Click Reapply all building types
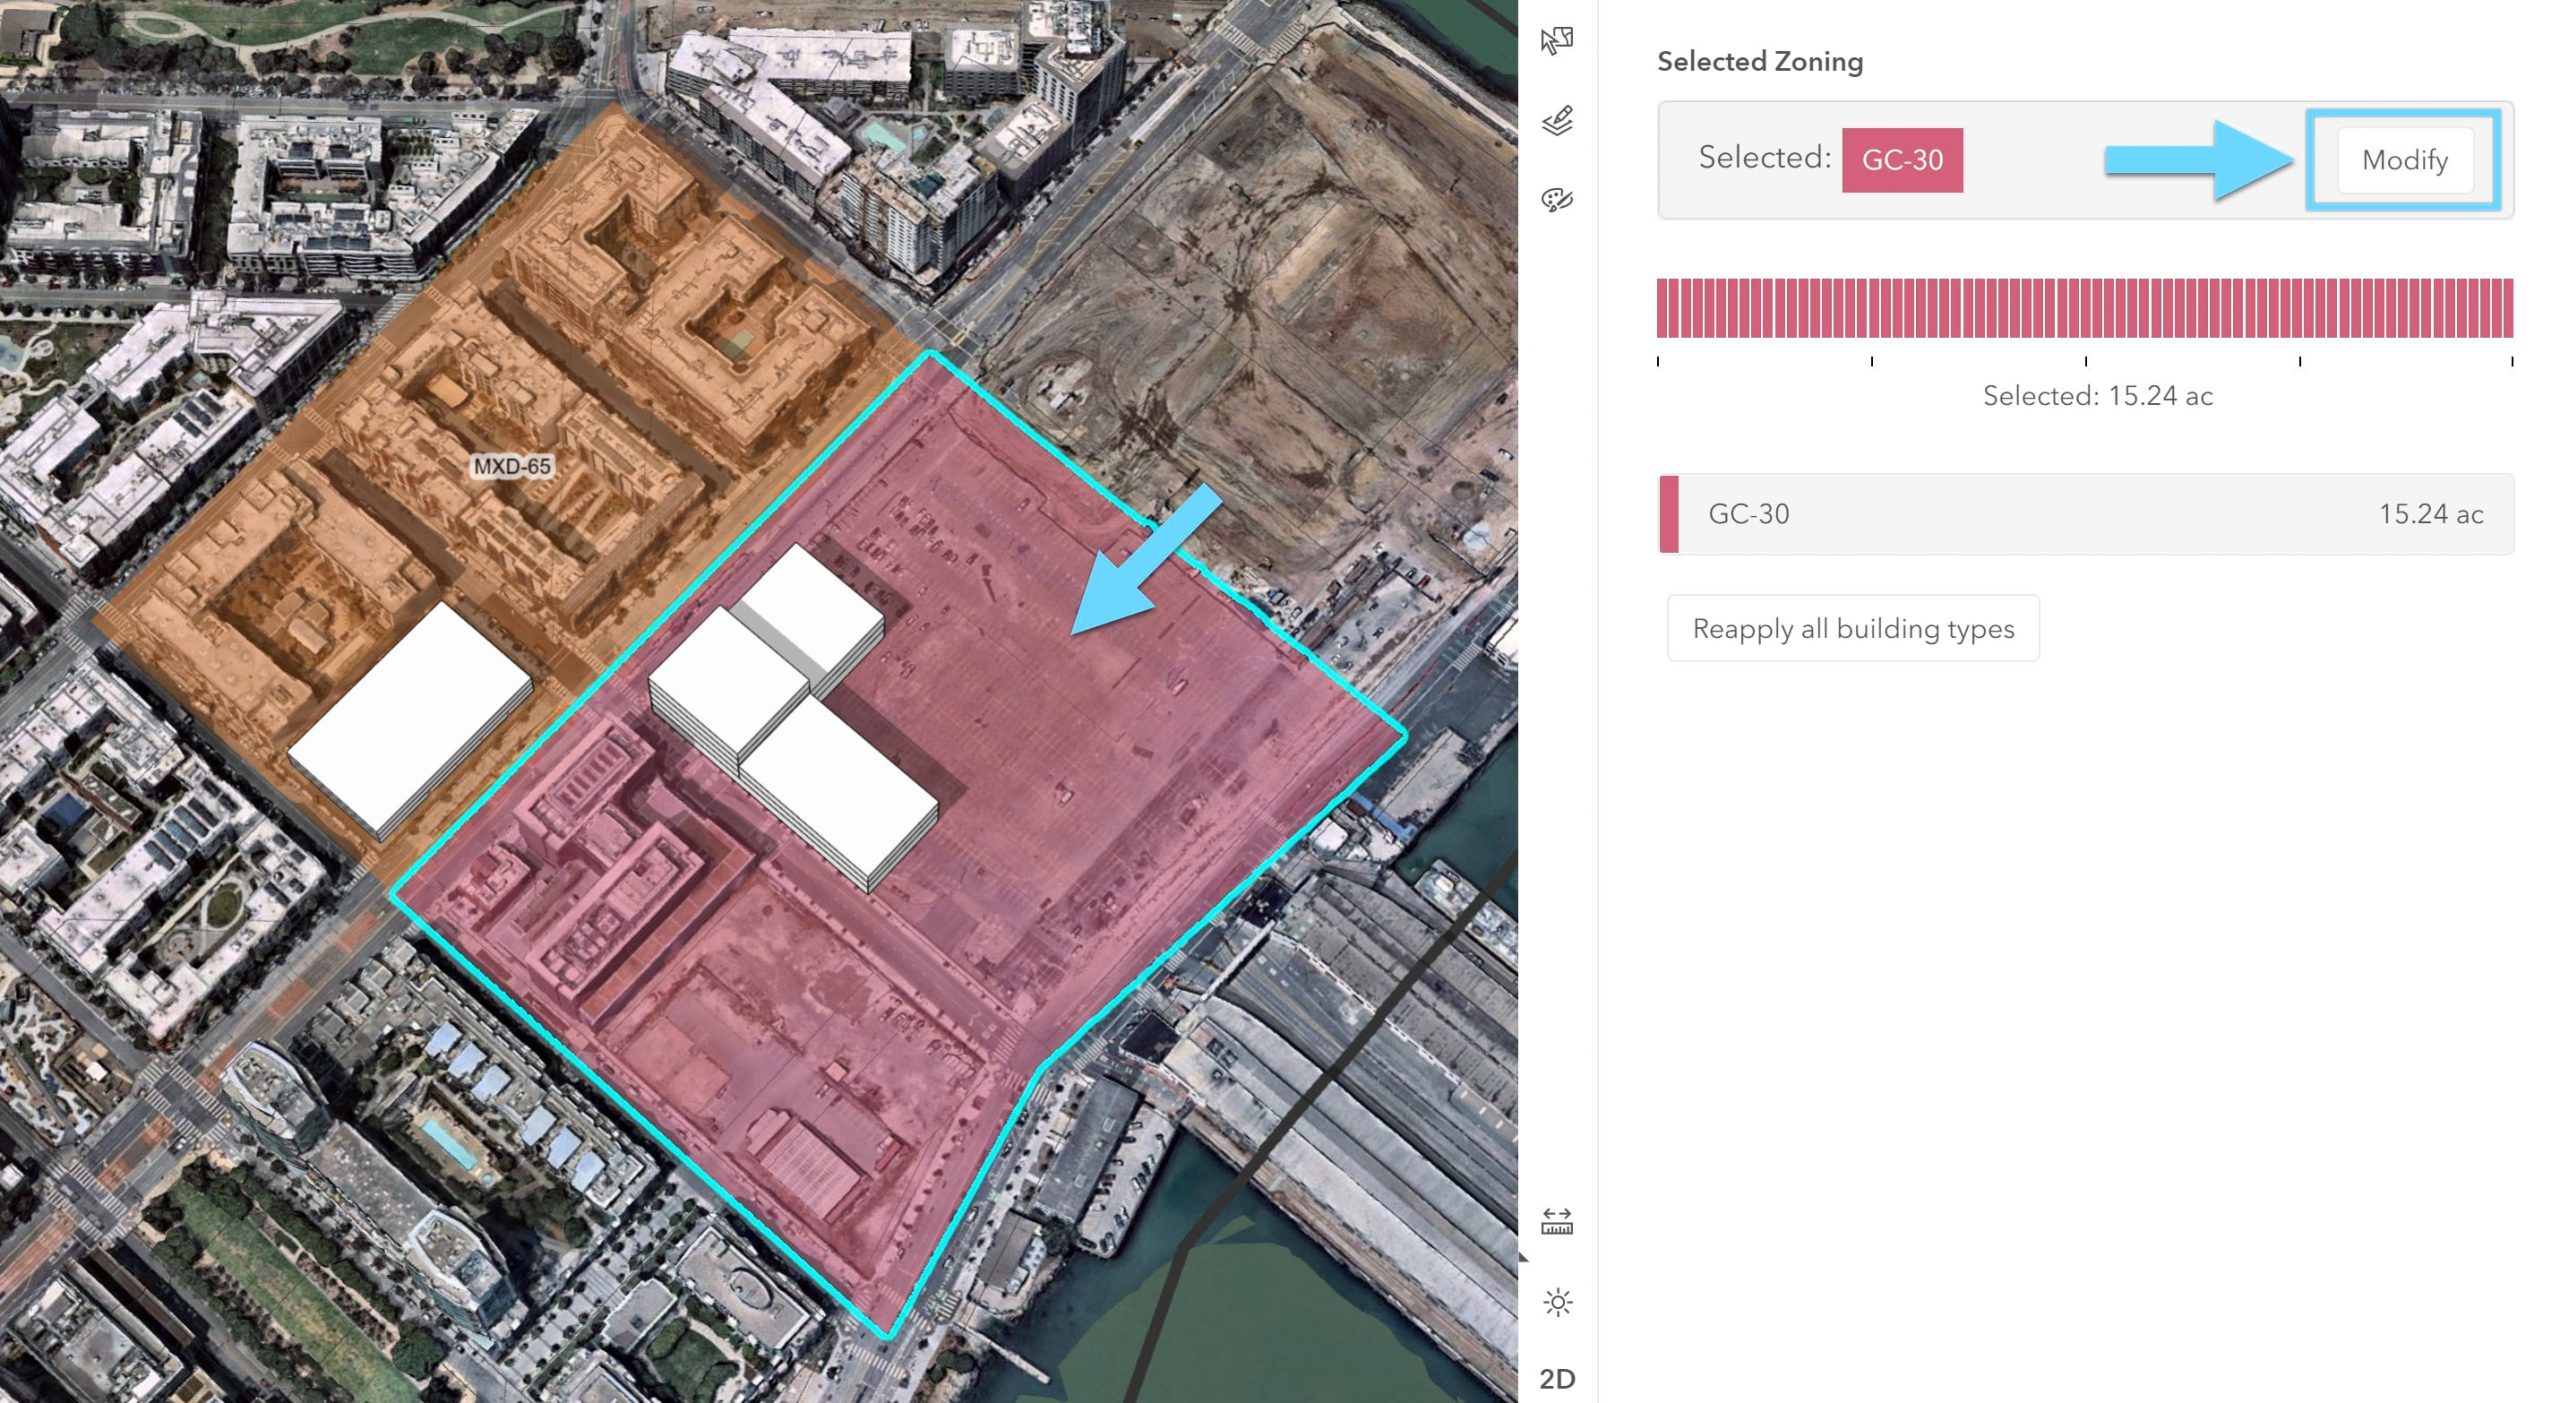Screen dimensions: 2560x1403 pyautogui.click(x=1852, y=628)
